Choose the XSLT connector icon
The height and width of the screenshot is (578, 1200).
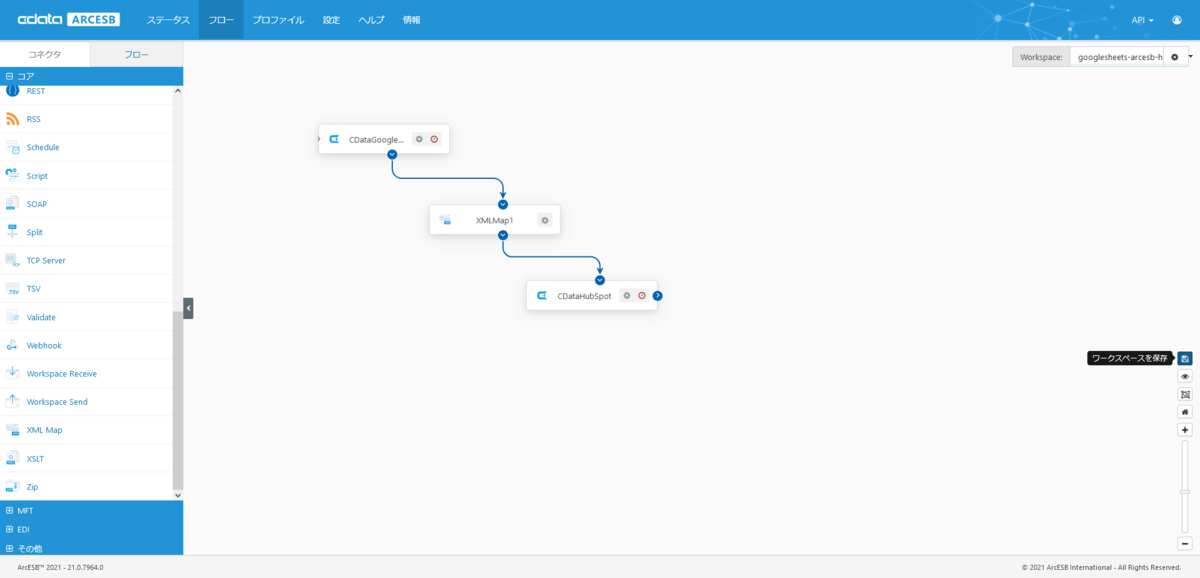coord(13,458)
